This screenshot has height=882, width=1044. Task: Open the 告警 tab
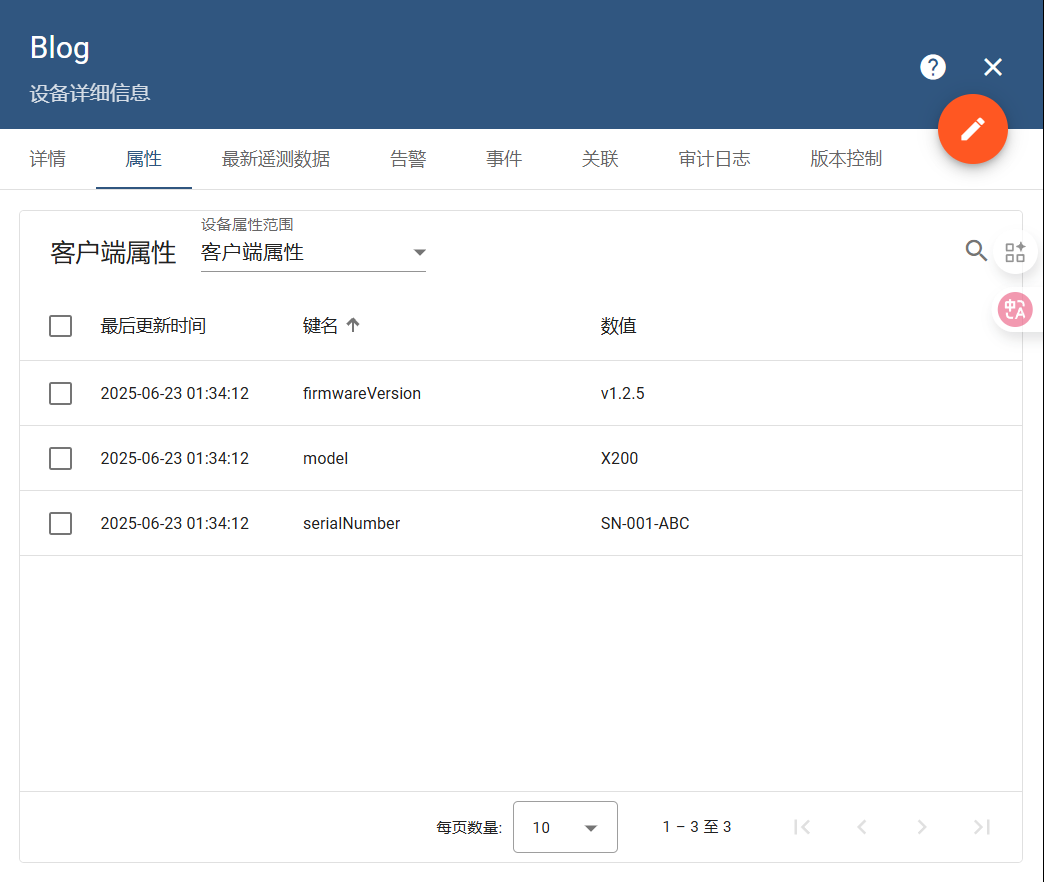[408, 159]
